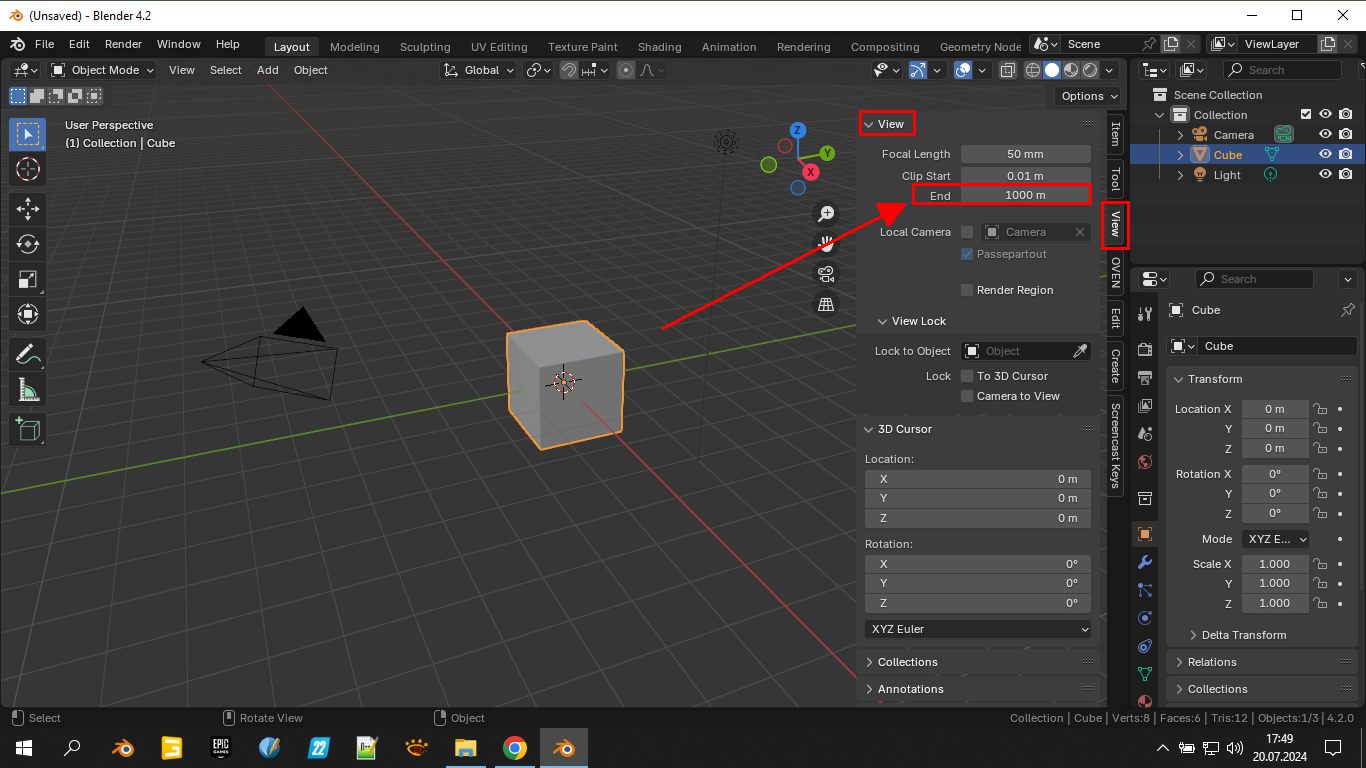Hide Light in viewport via eye icon
The width and height of the screenshot is (1366, 768).
(x=1325, y=175)
